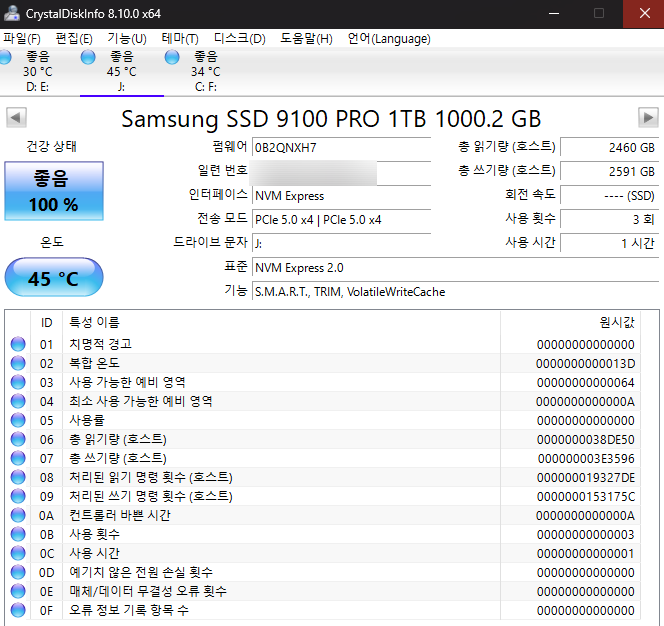Click status orb for 0F 오류 정보 기록 항목 수

[18, 610]
